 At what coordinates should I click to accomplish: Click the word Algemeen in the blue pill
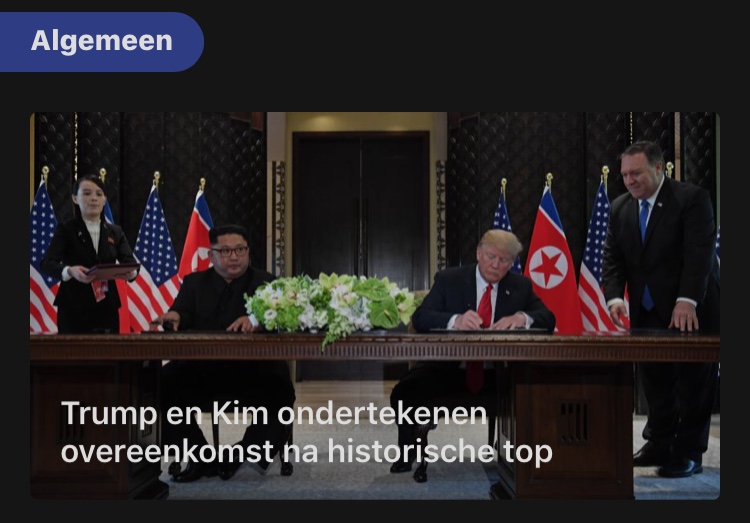click(x=101, y=41)
